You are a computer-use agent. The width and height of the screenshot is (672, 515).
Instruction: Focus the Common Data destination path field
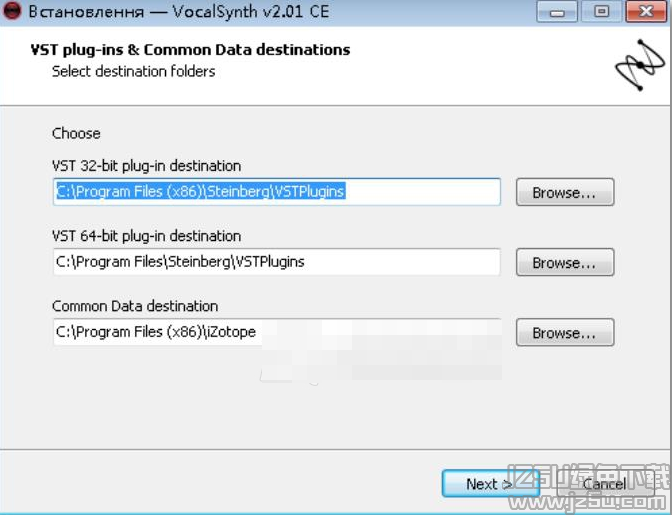tap(277, 332)
